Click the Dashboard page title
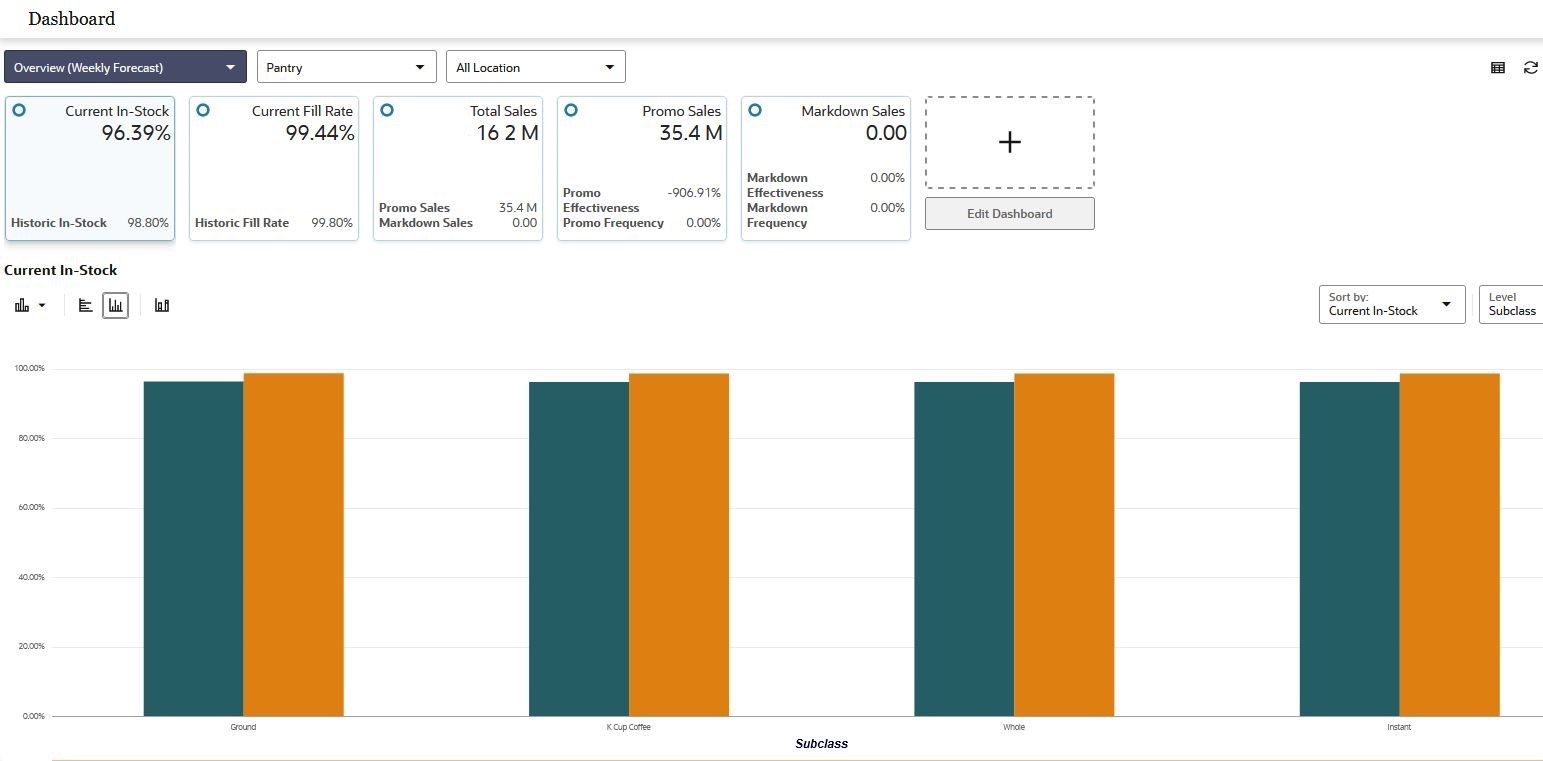This screenshot has height=761, width=1543. (x=73, y=18)
